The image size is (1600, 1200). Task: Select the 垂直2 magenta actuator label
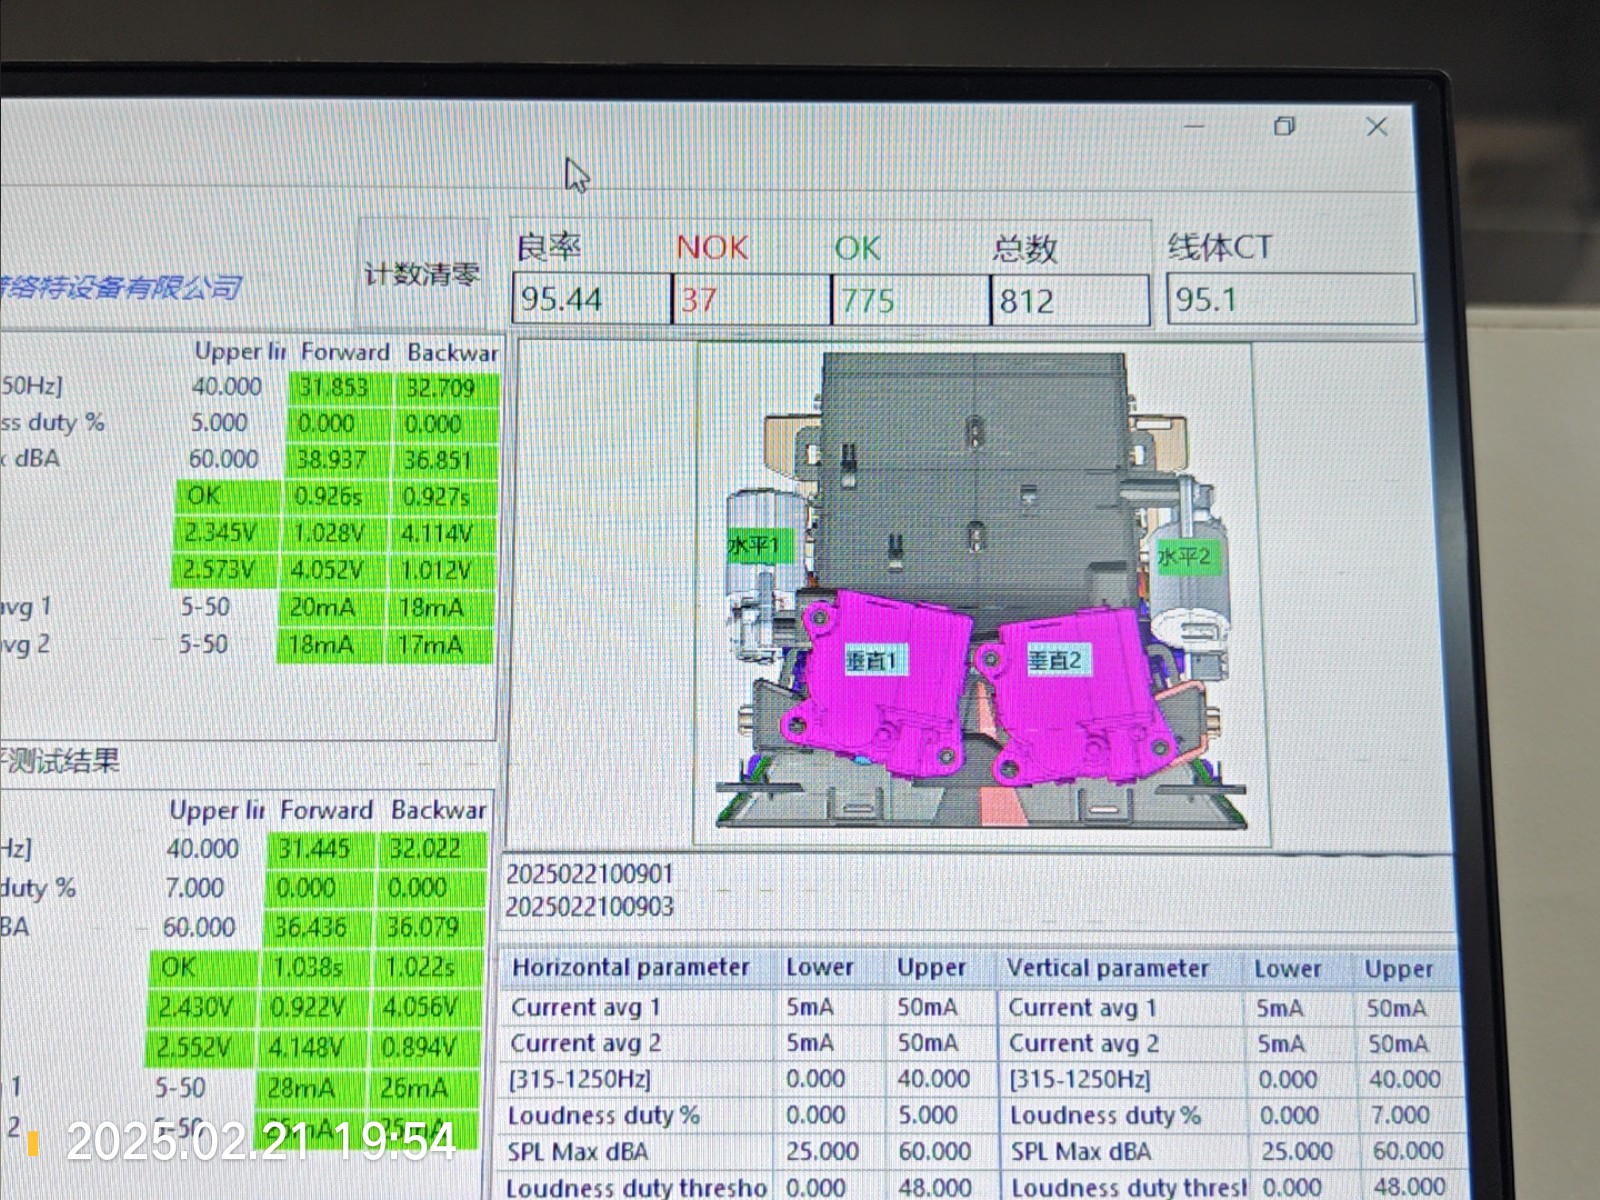(1054, 660)
